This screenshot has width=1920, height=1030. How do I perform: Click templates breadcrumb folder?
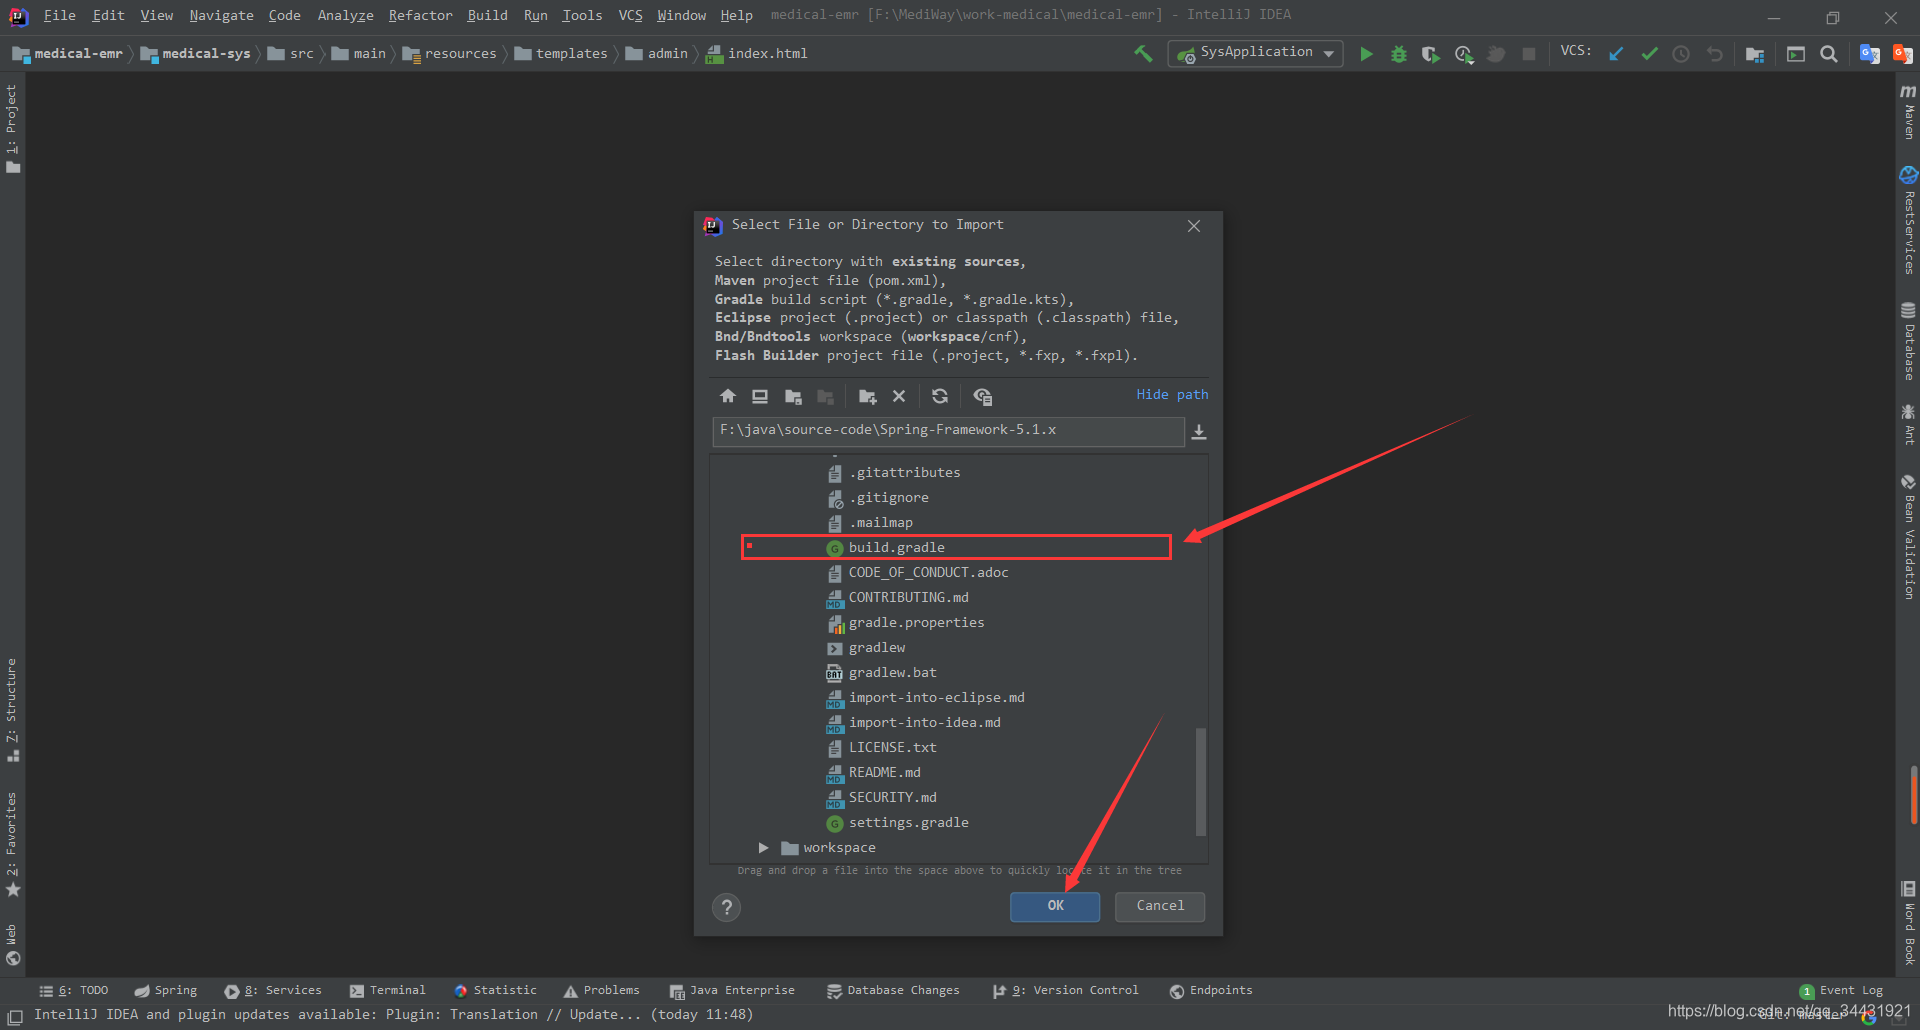561,54
